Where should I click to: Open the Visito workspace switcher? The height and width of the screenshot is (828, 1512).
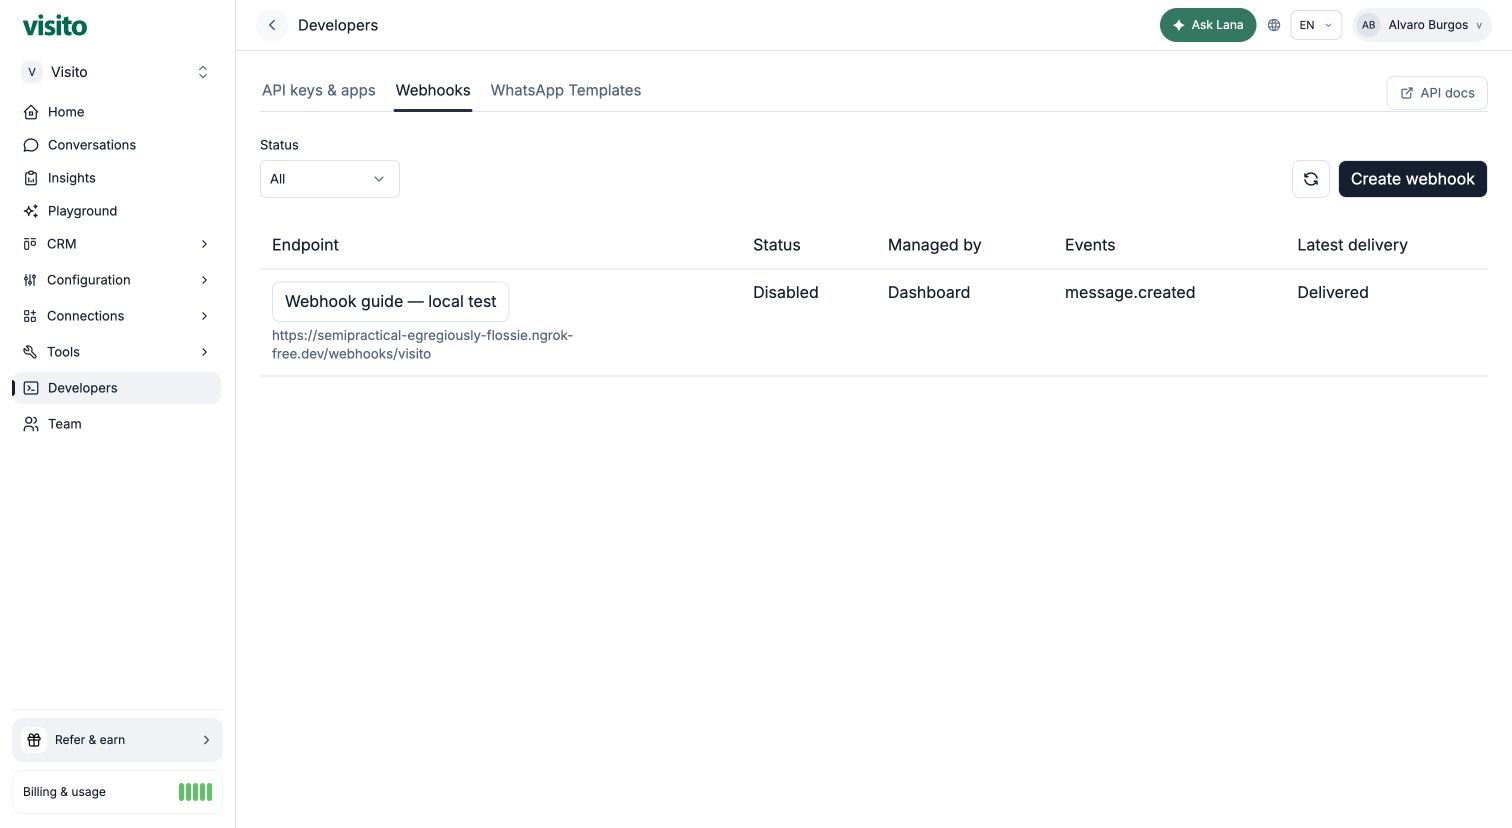[117, 72]
